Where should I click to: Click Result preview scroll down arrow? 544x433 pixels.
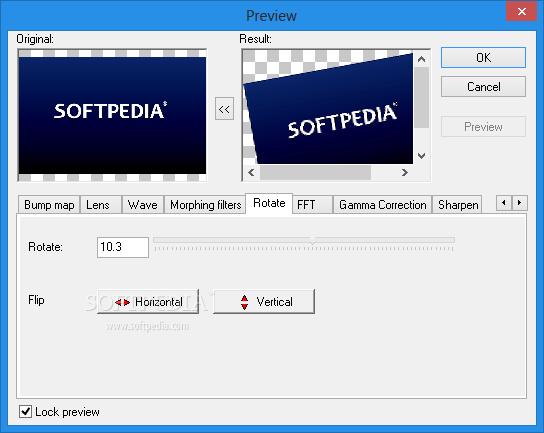(422, 156)
